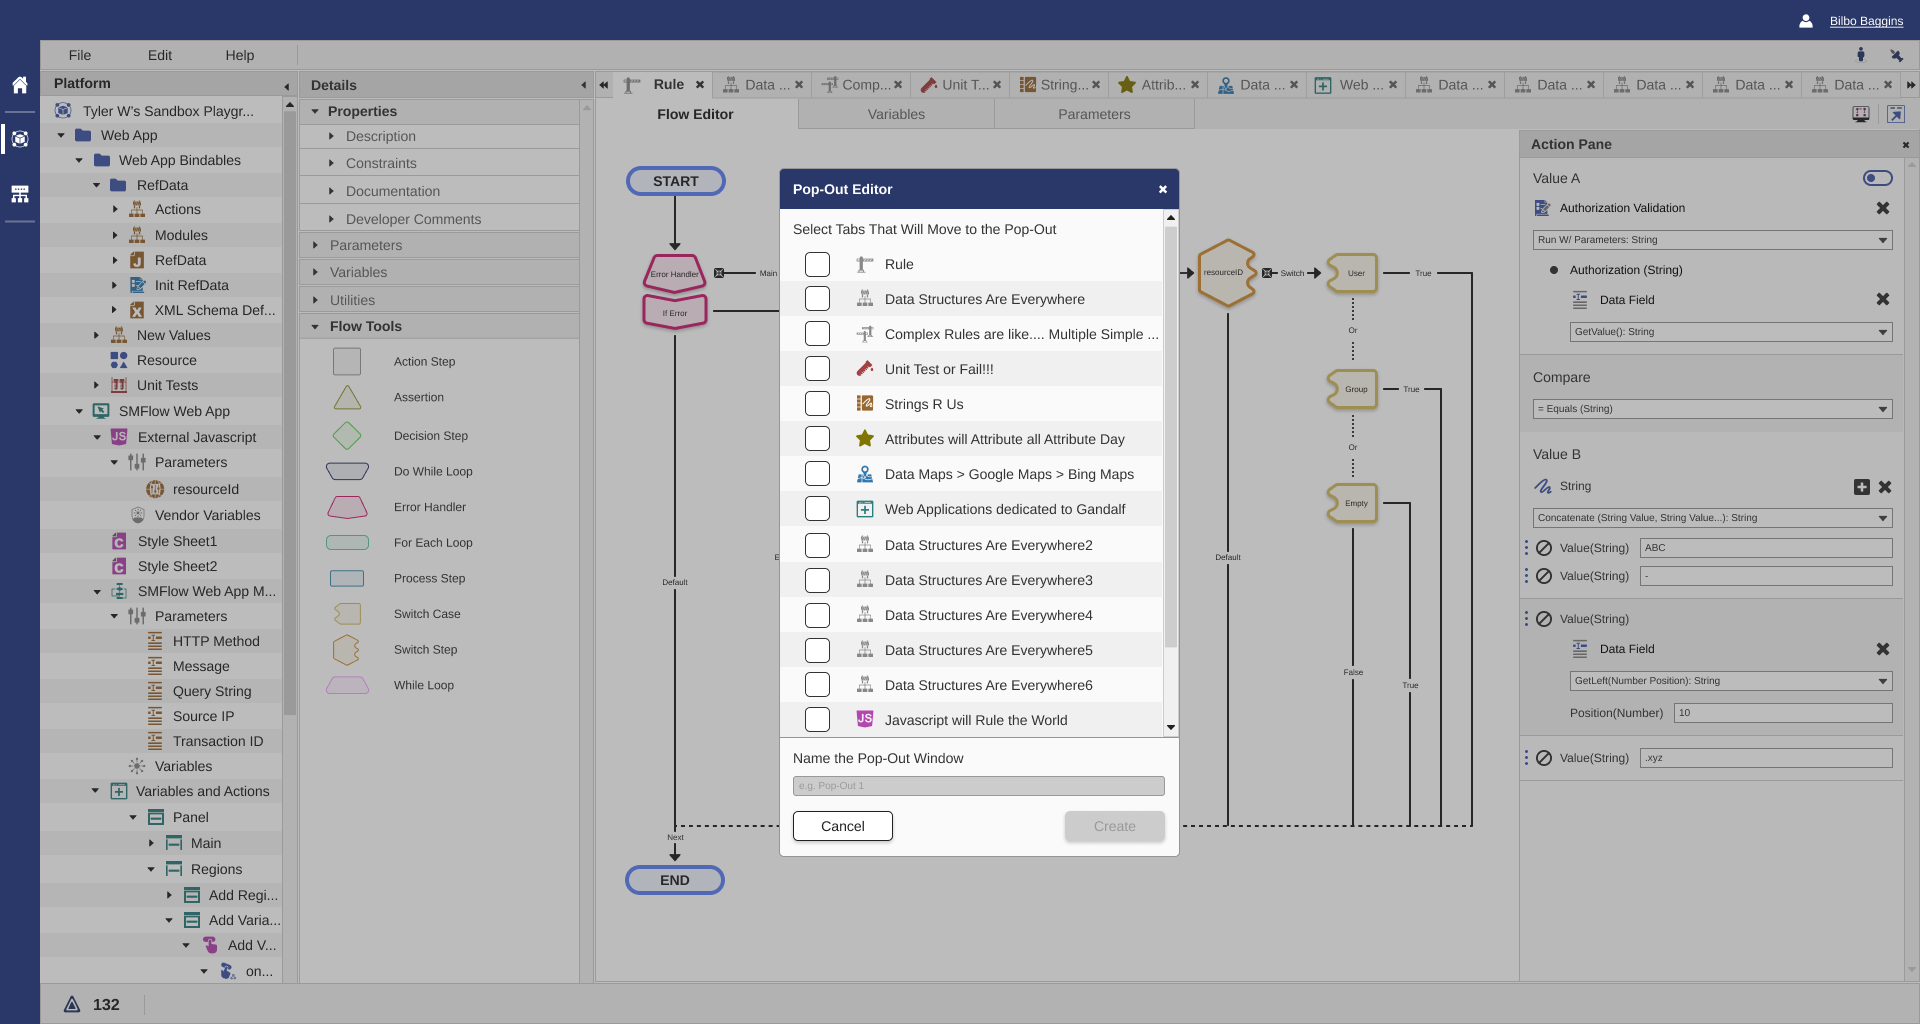Select the For Each Loop tool
Screen dimensions: 1920x1024
coord(347,543)
